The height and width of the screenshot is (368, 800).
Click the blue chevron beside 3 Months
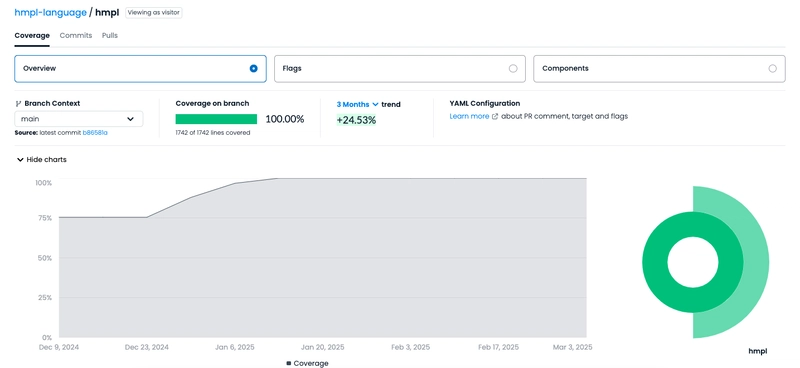click(x=376, y=104)
